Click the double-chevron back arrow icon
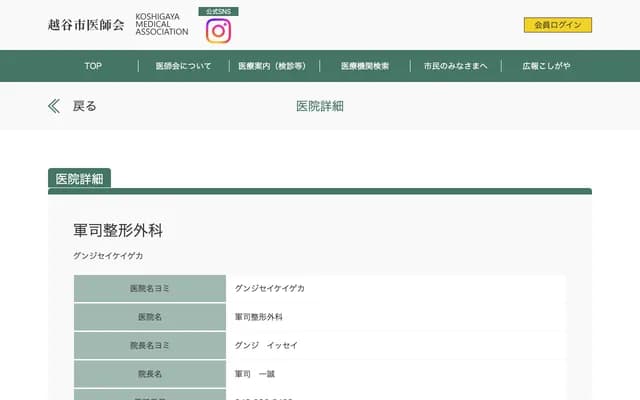This screenshot has height=400, width=640. (54, 106)
